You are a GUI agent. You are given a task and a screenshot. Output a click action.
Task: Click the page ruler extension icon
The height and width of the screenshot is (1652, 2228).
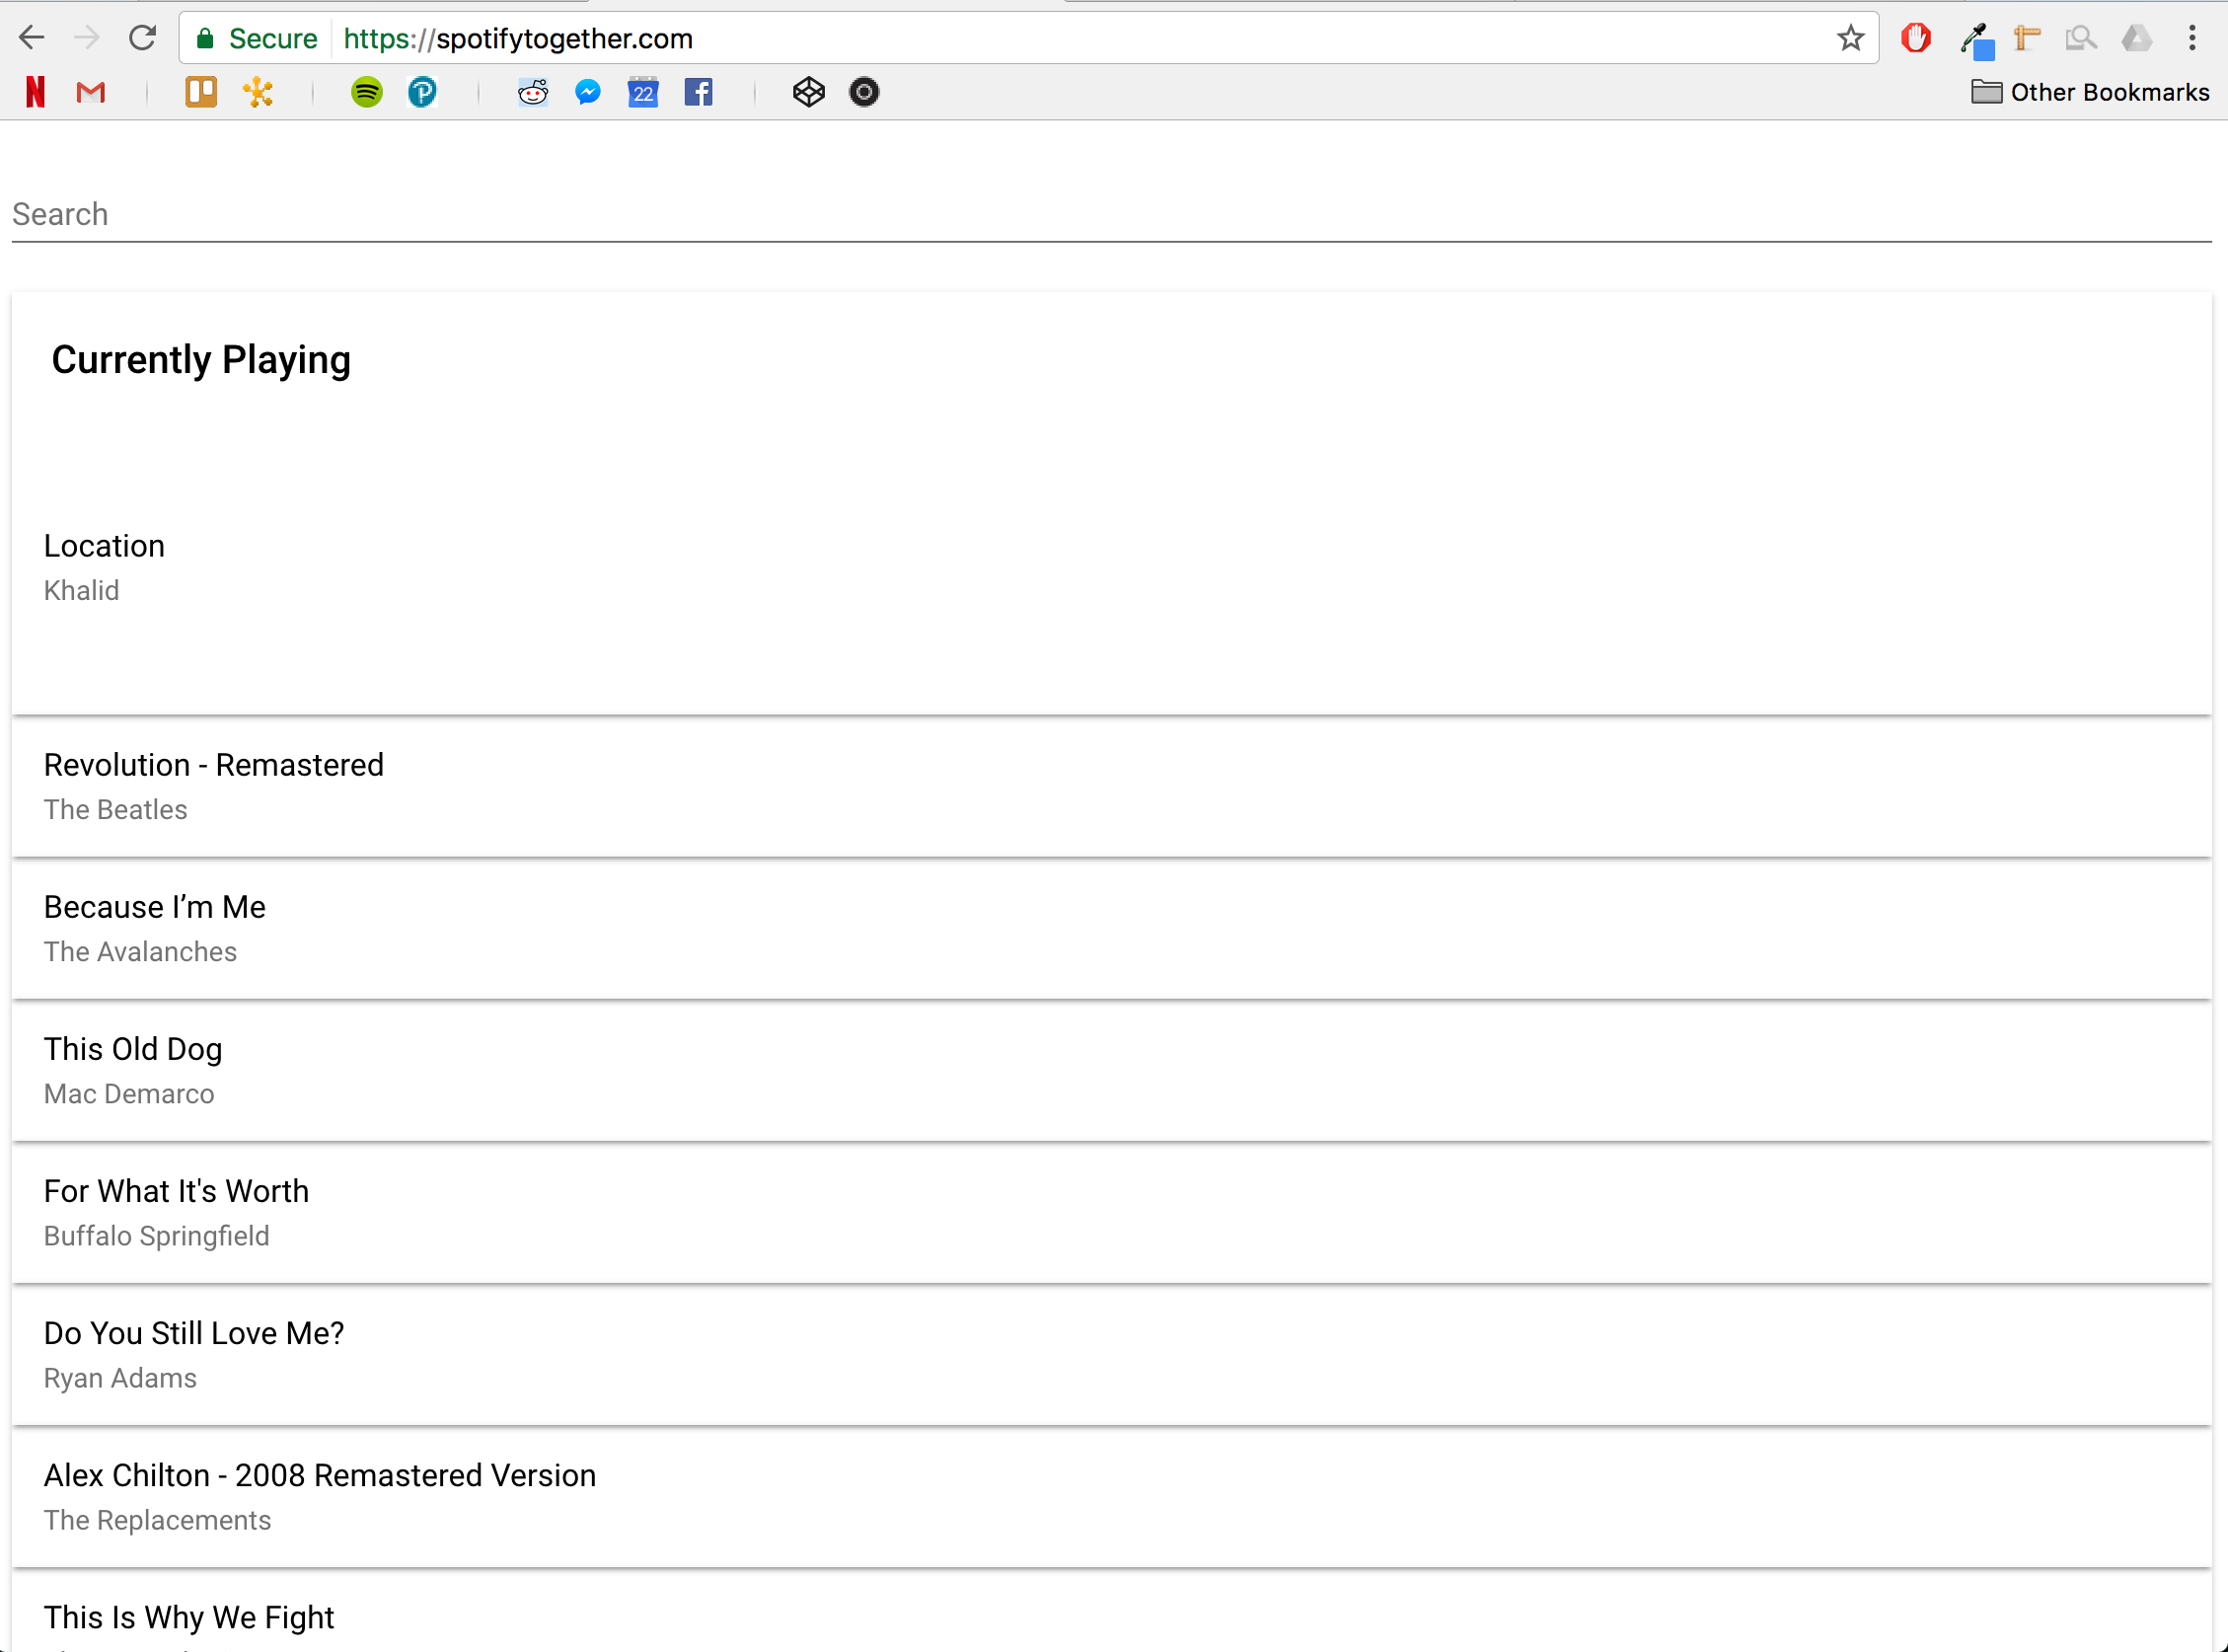pos(2027,38)
